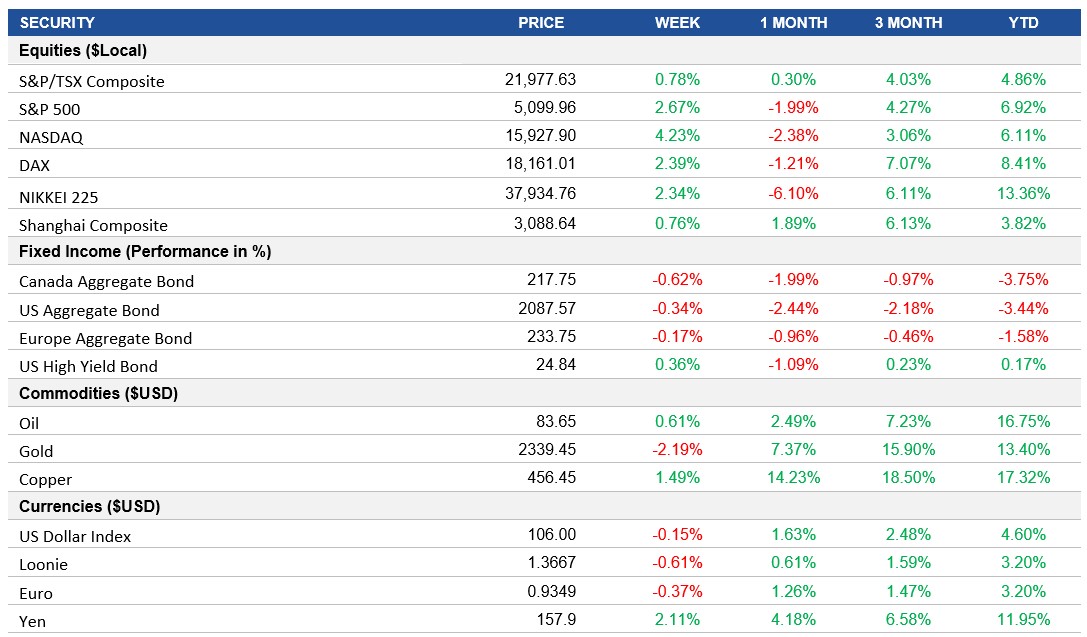1087x637 pixels.
Task: Select the NIKKEI 225 row label
Action: [60, 196]
